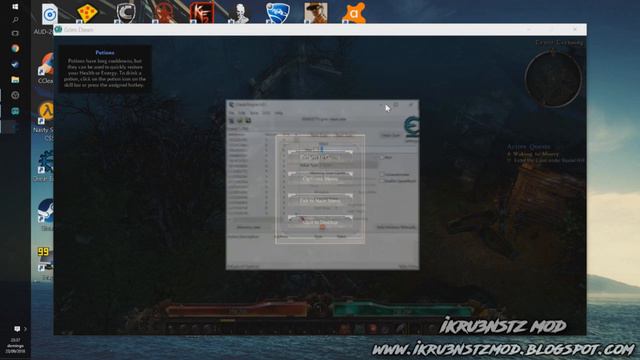The width and height of the screenshot is (640, 360).
Task: Click the Memory view button
Action: 249,227
